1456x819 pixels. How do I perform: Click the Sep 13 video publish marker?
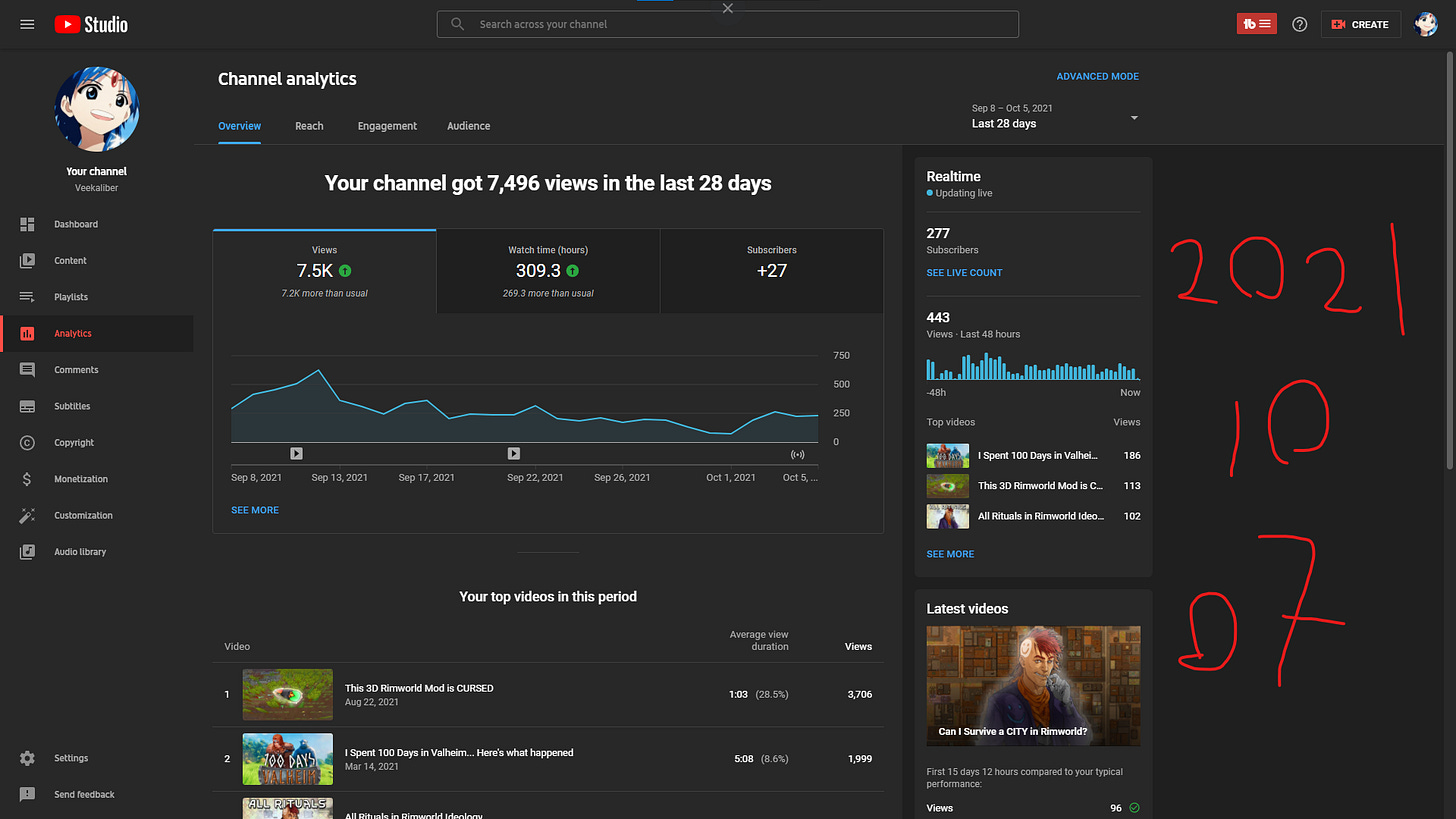tap(296, 454)
